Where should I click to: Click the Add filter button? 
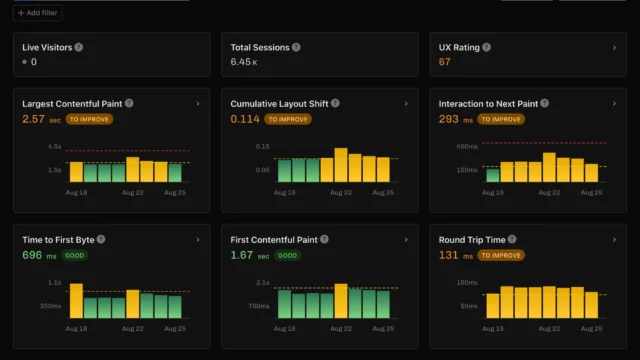point(38,13)
